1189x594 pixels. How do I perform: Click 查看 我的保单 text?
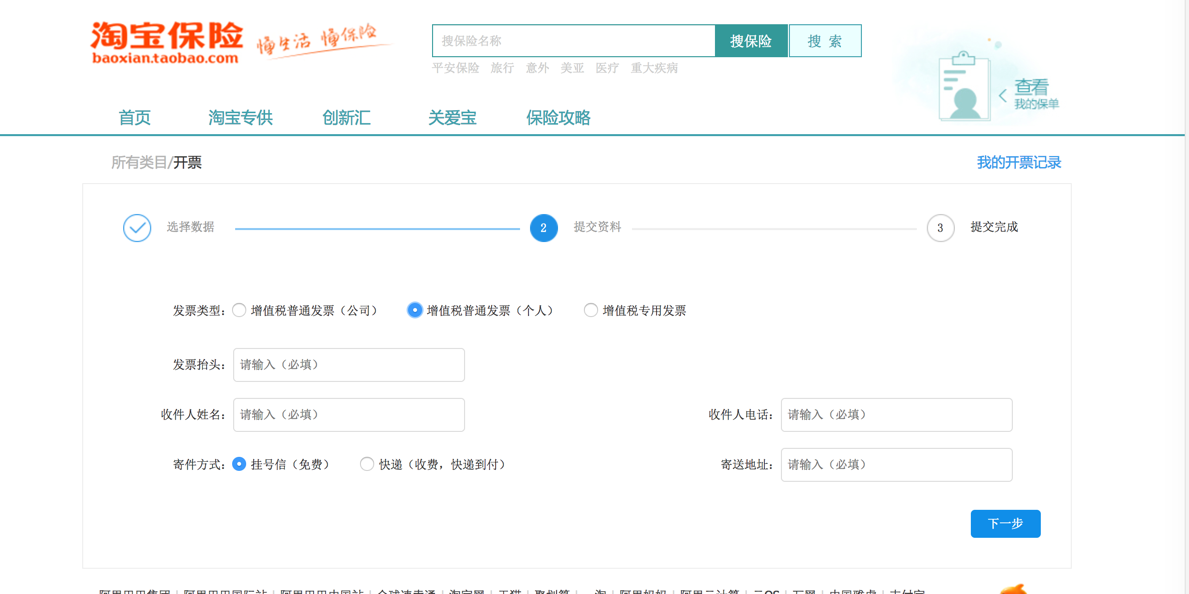coord(1037,95)
